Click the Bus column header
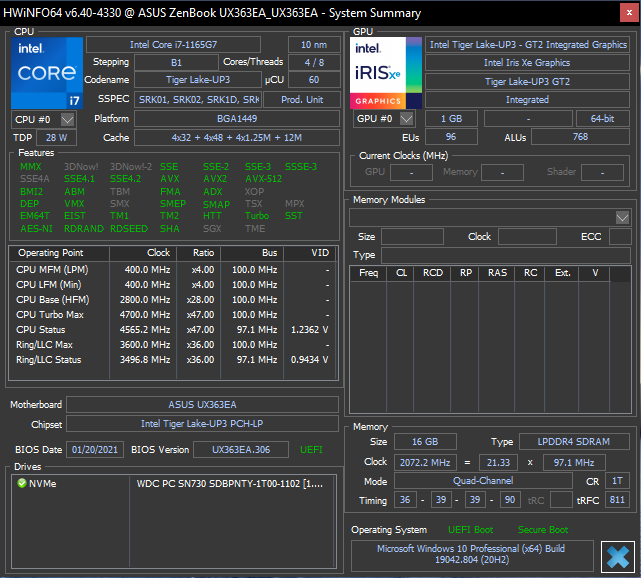Screen dimensions: 641x578 pos(252,253)
